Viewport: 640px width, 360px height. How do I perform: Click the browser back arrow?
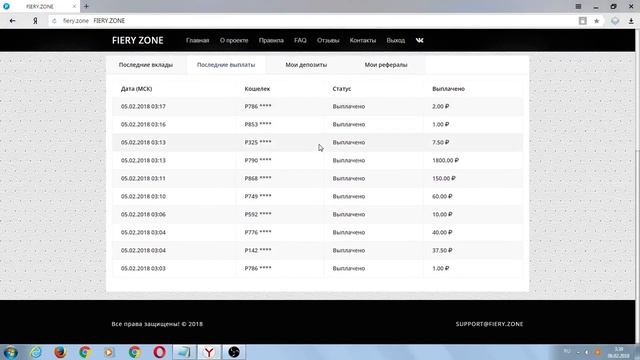[x=12, y=21]
